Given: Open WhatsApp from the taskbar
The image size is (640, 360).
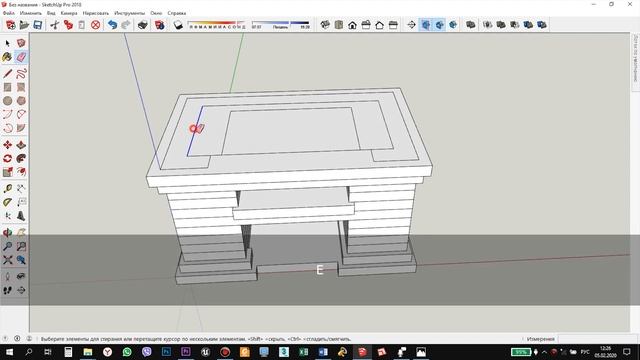Looking at the screenshot, I should (127, 352).
